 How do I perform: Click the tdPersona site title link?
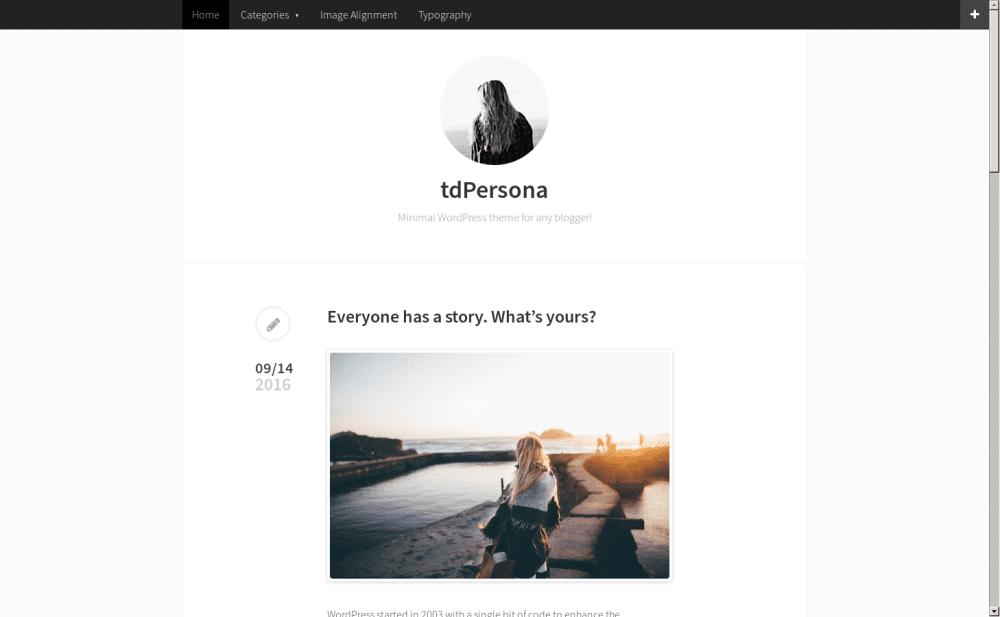[x=494, y=190]
